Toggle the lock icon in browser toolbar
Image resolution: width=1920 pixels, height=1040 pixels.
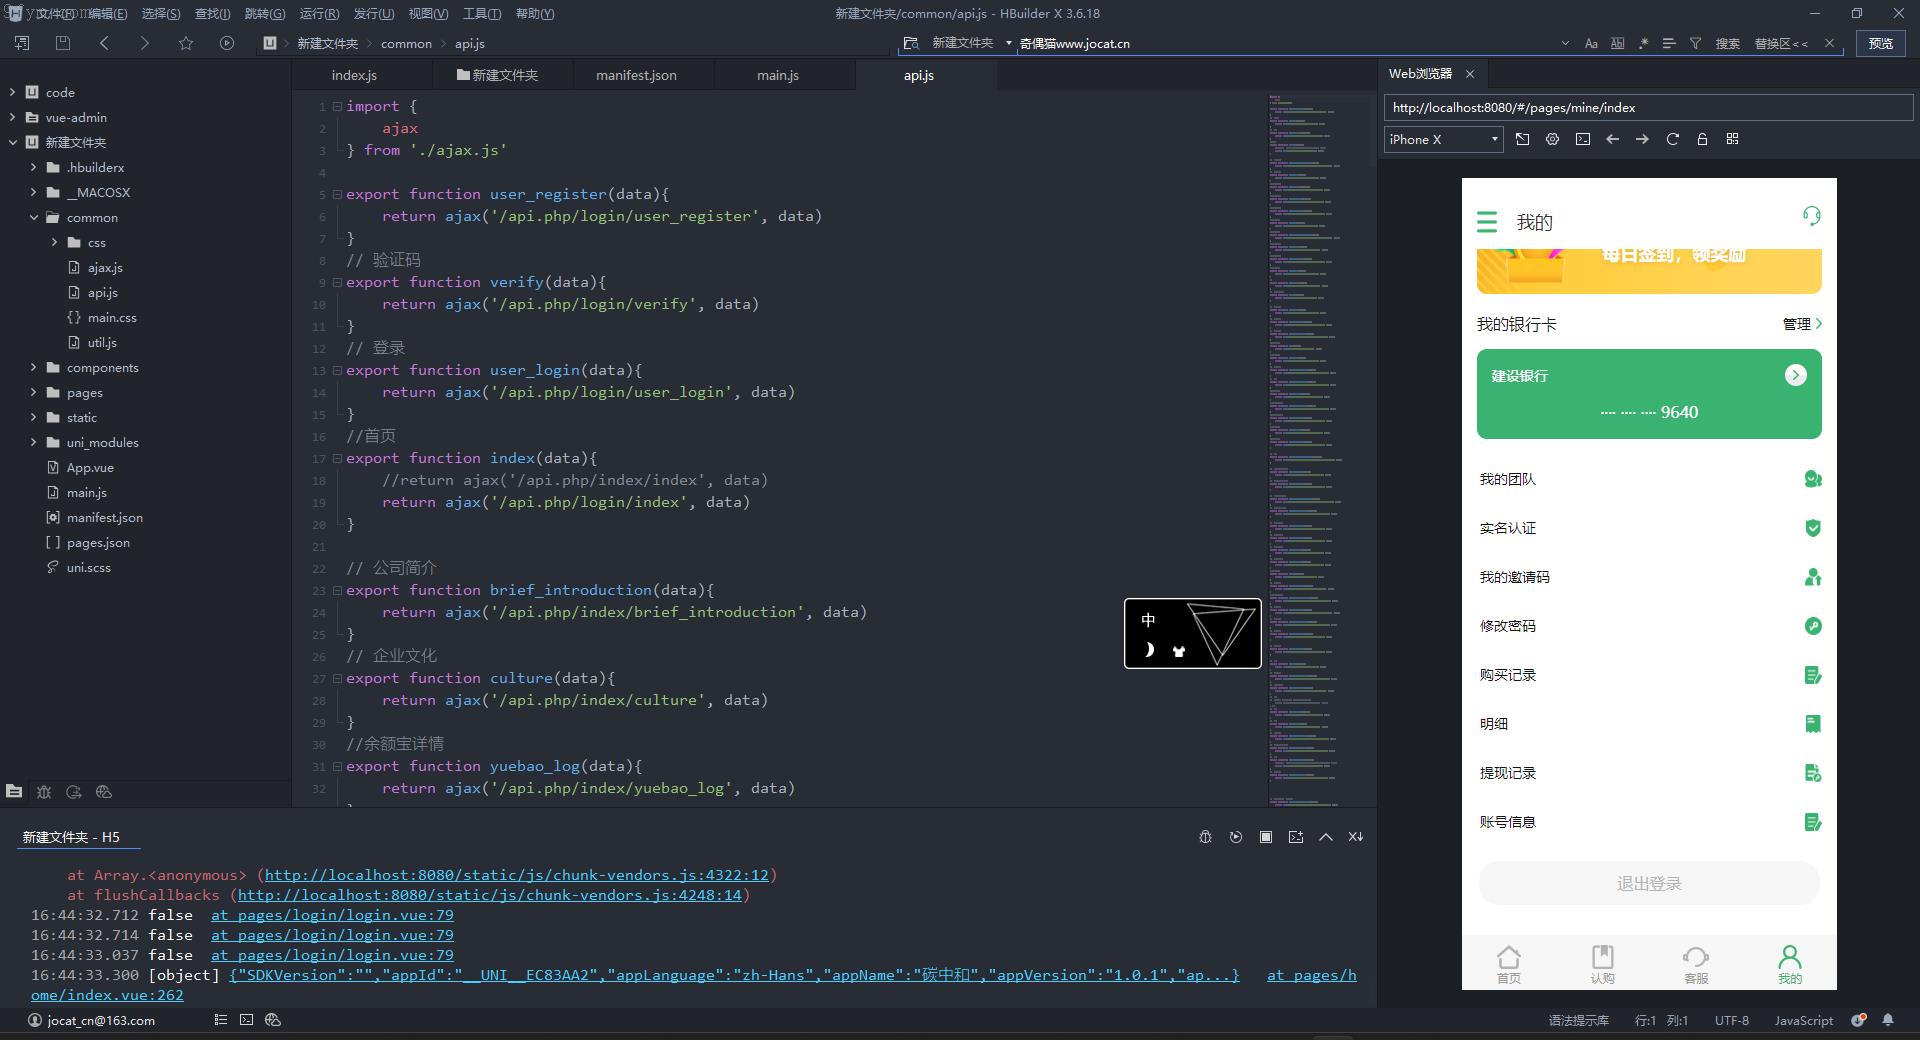[1702, 139]
